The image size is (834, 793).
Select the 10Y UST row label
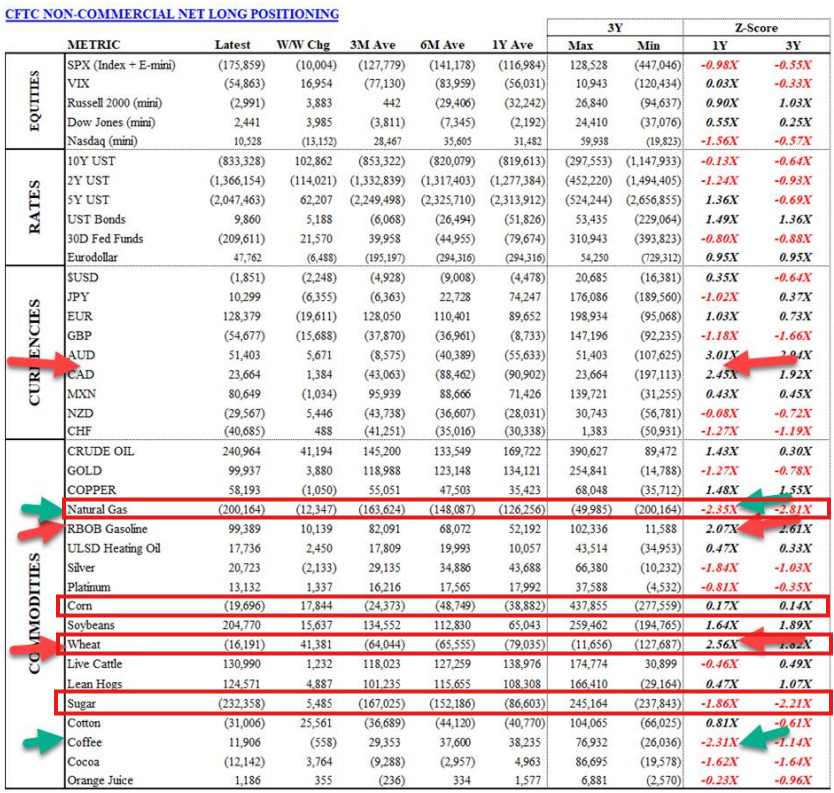click(x=91, y=161)
